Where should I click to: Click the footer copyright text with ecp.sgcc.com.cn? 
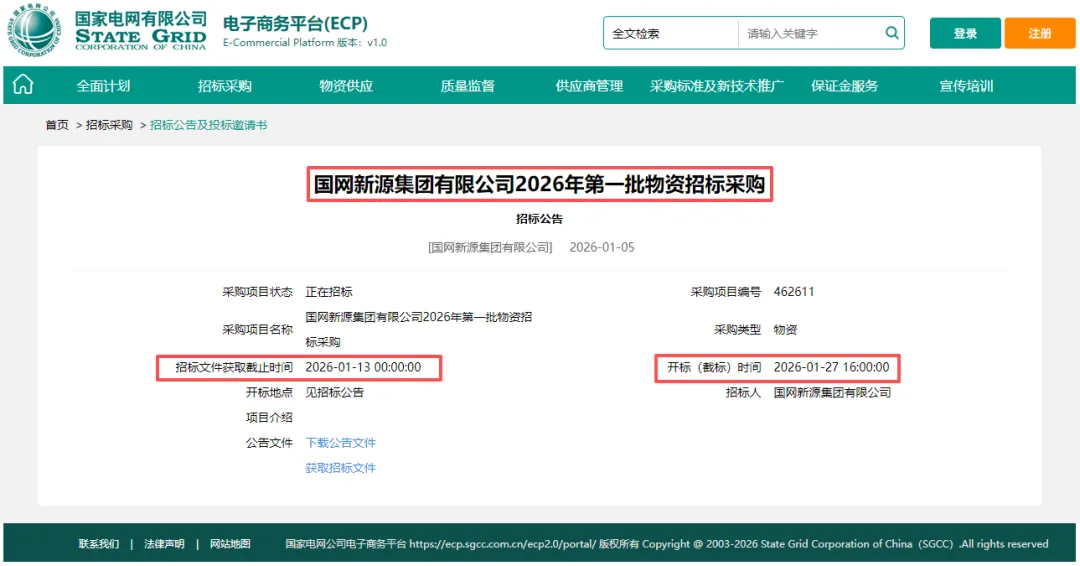tap(667, 544)
